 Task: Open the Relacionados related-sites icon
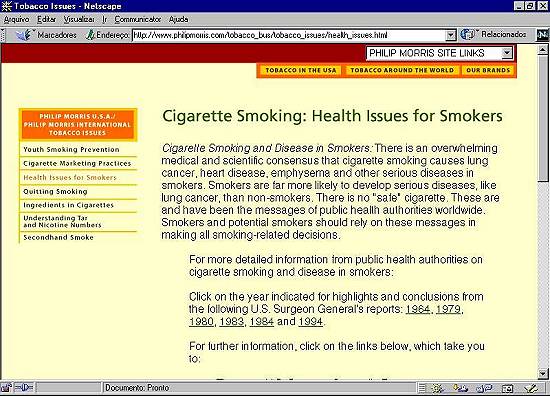468,34
